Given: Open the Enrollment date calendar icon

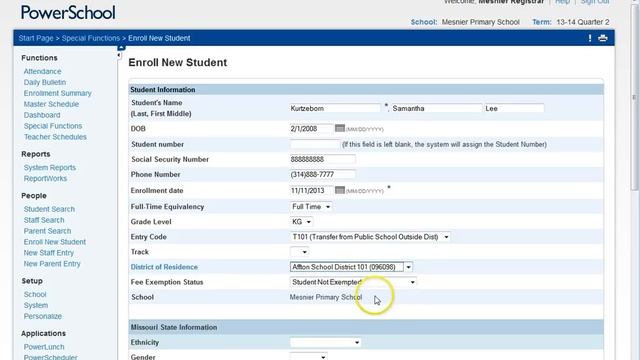Looking at the screenshot, I should 340,190.
